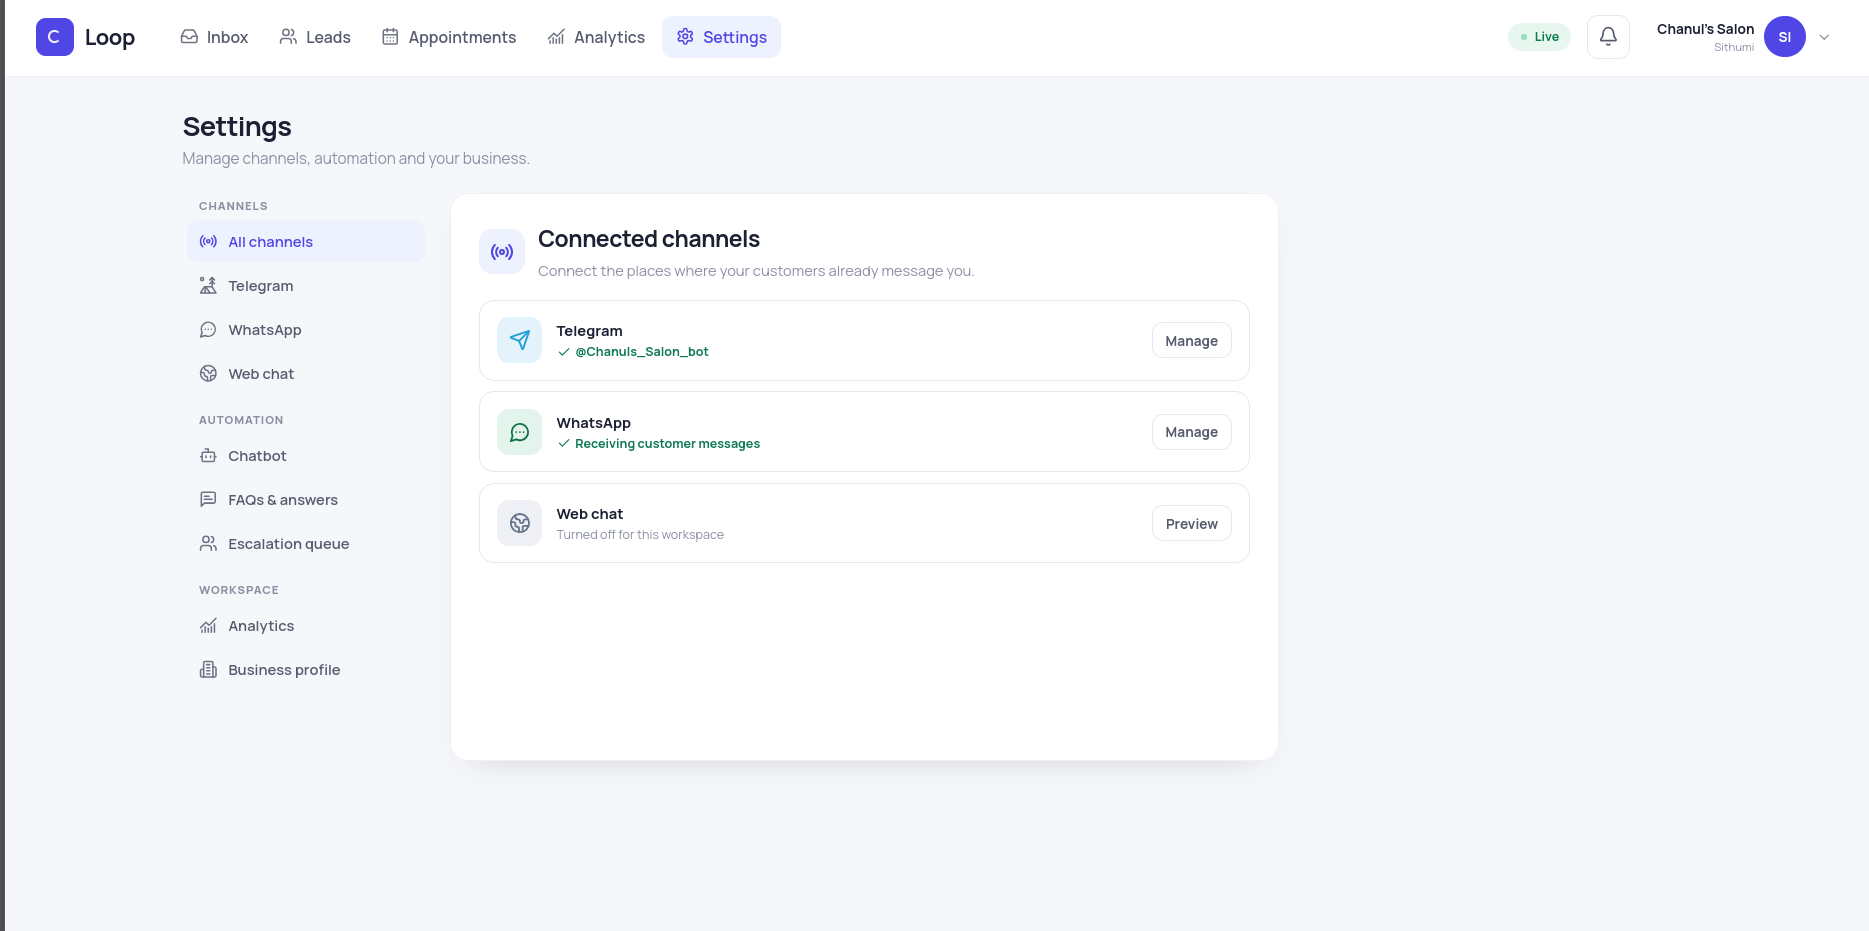Click the Telegram paper plane icon
1869x931 pixels.
pos(519,340)
